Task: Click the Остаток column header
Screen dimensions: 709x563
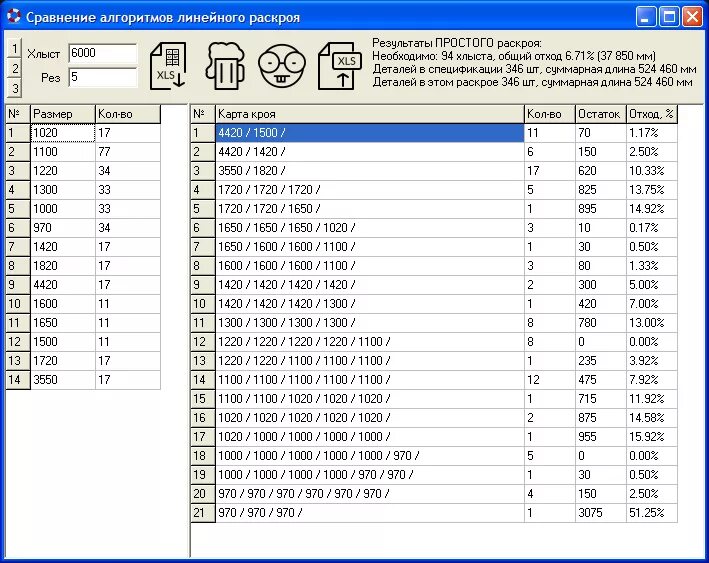Action: click(x=601, y=114)
